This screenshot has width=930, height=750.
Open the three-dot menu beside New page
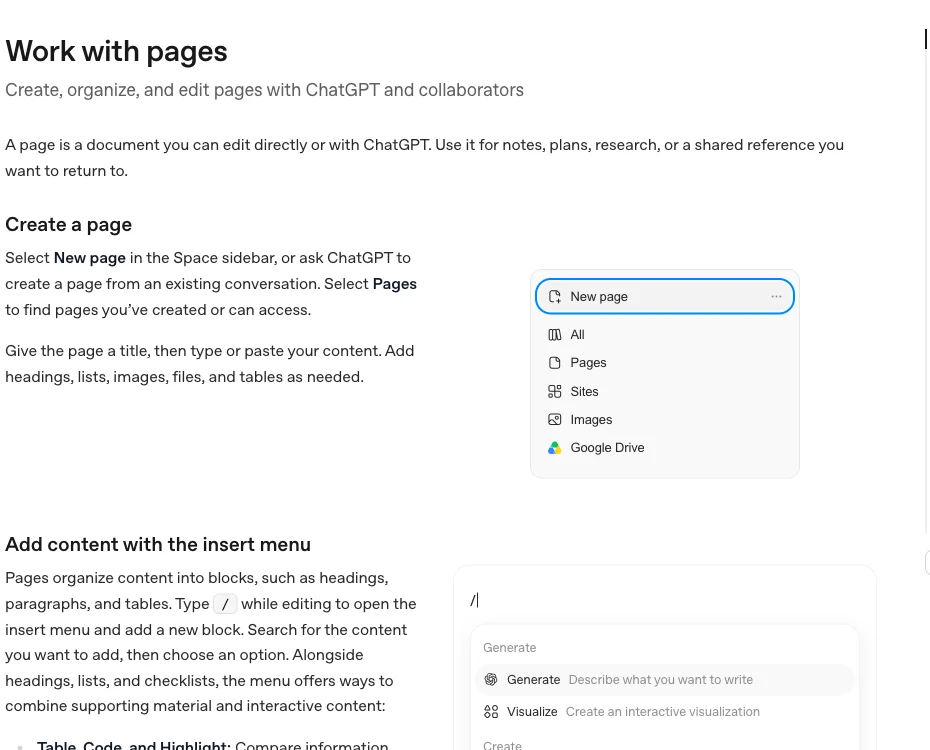tap(776, 296)
